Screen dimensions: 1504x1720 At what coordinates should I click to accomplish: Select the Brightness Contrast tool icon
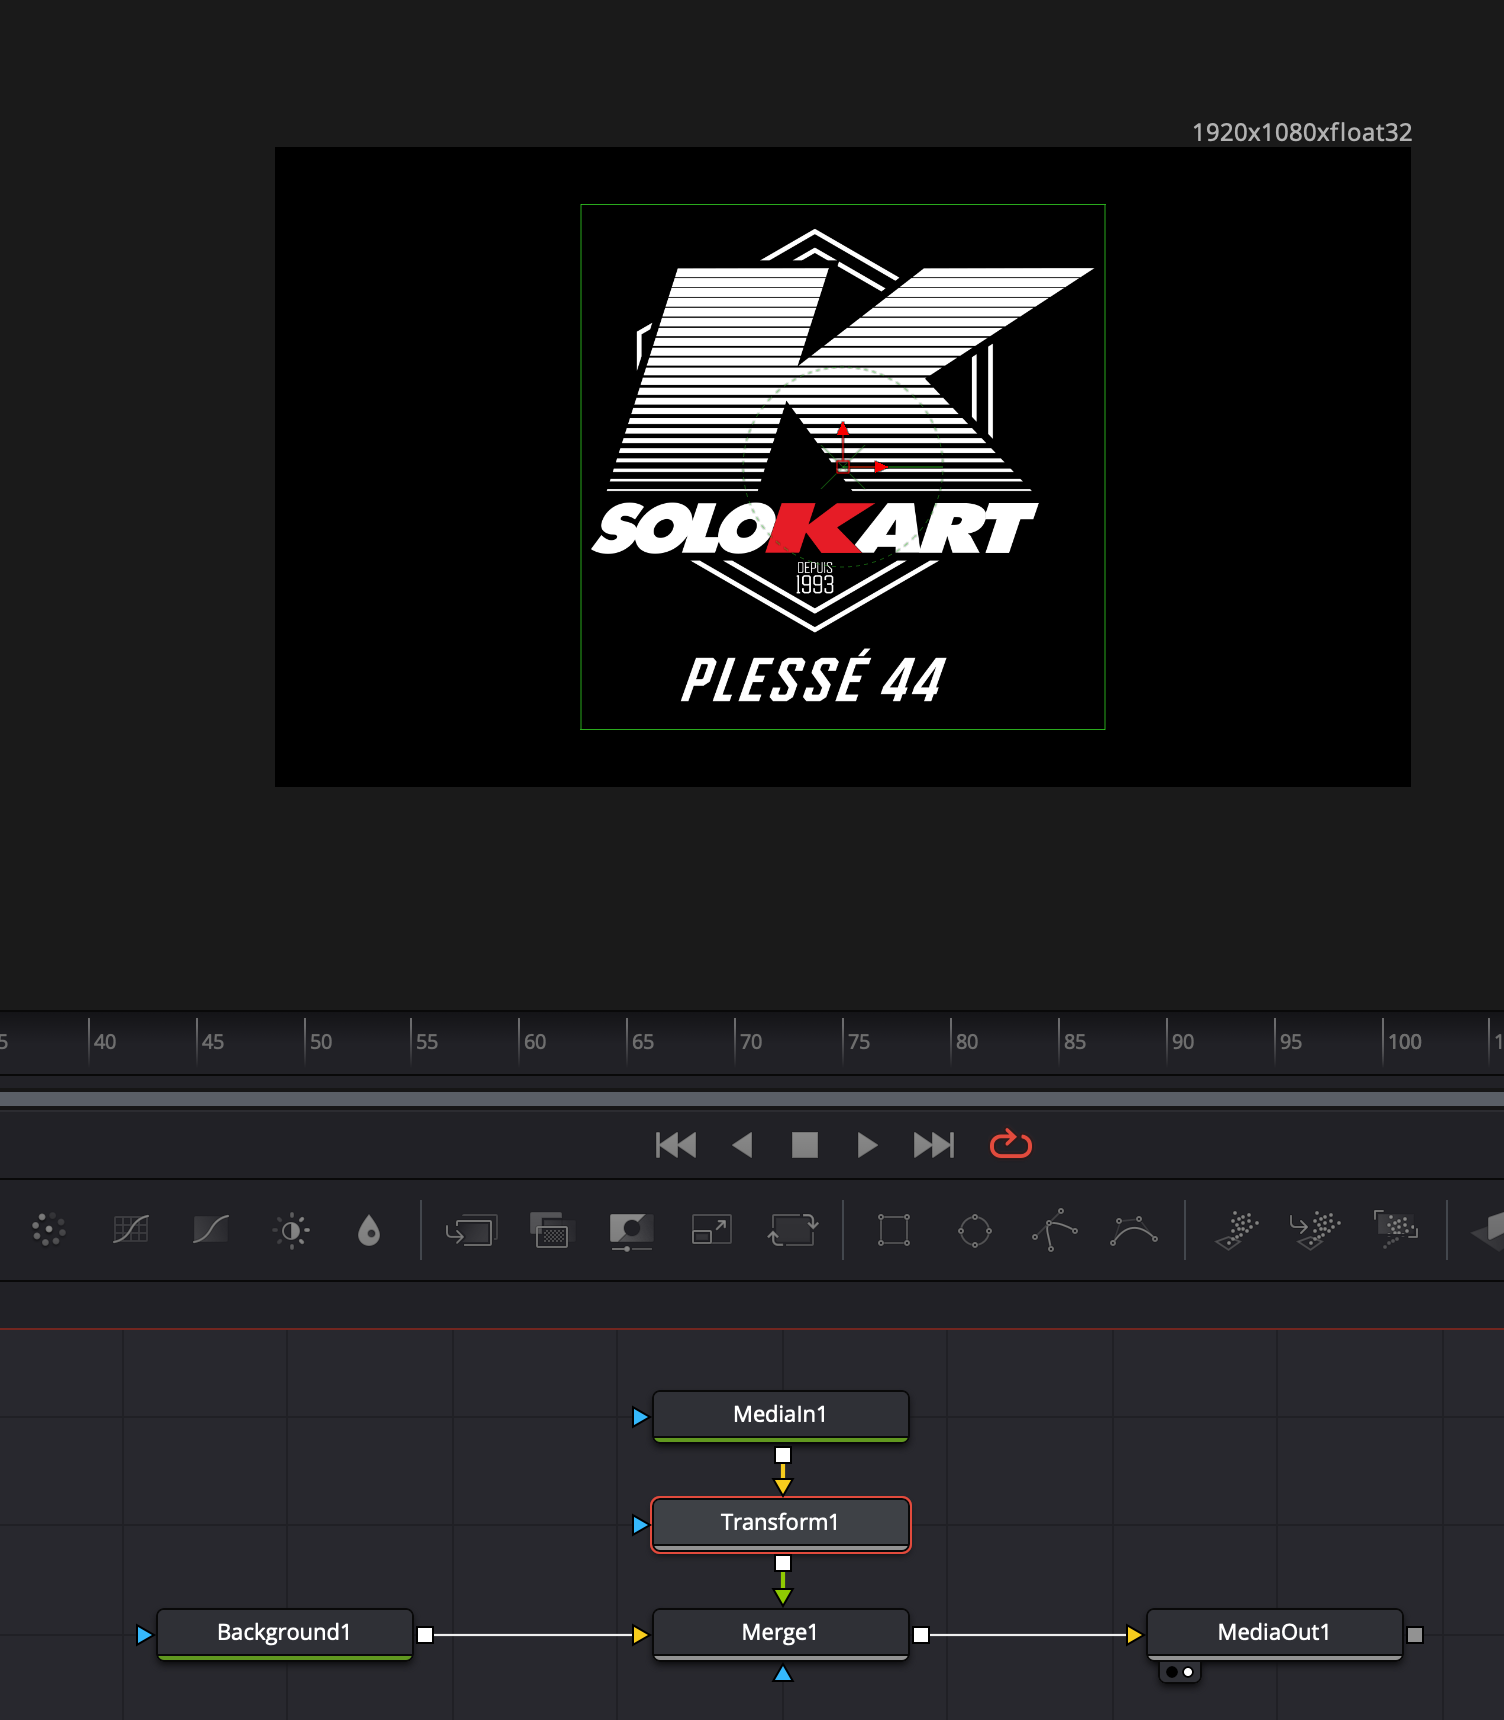[291, 1230]
